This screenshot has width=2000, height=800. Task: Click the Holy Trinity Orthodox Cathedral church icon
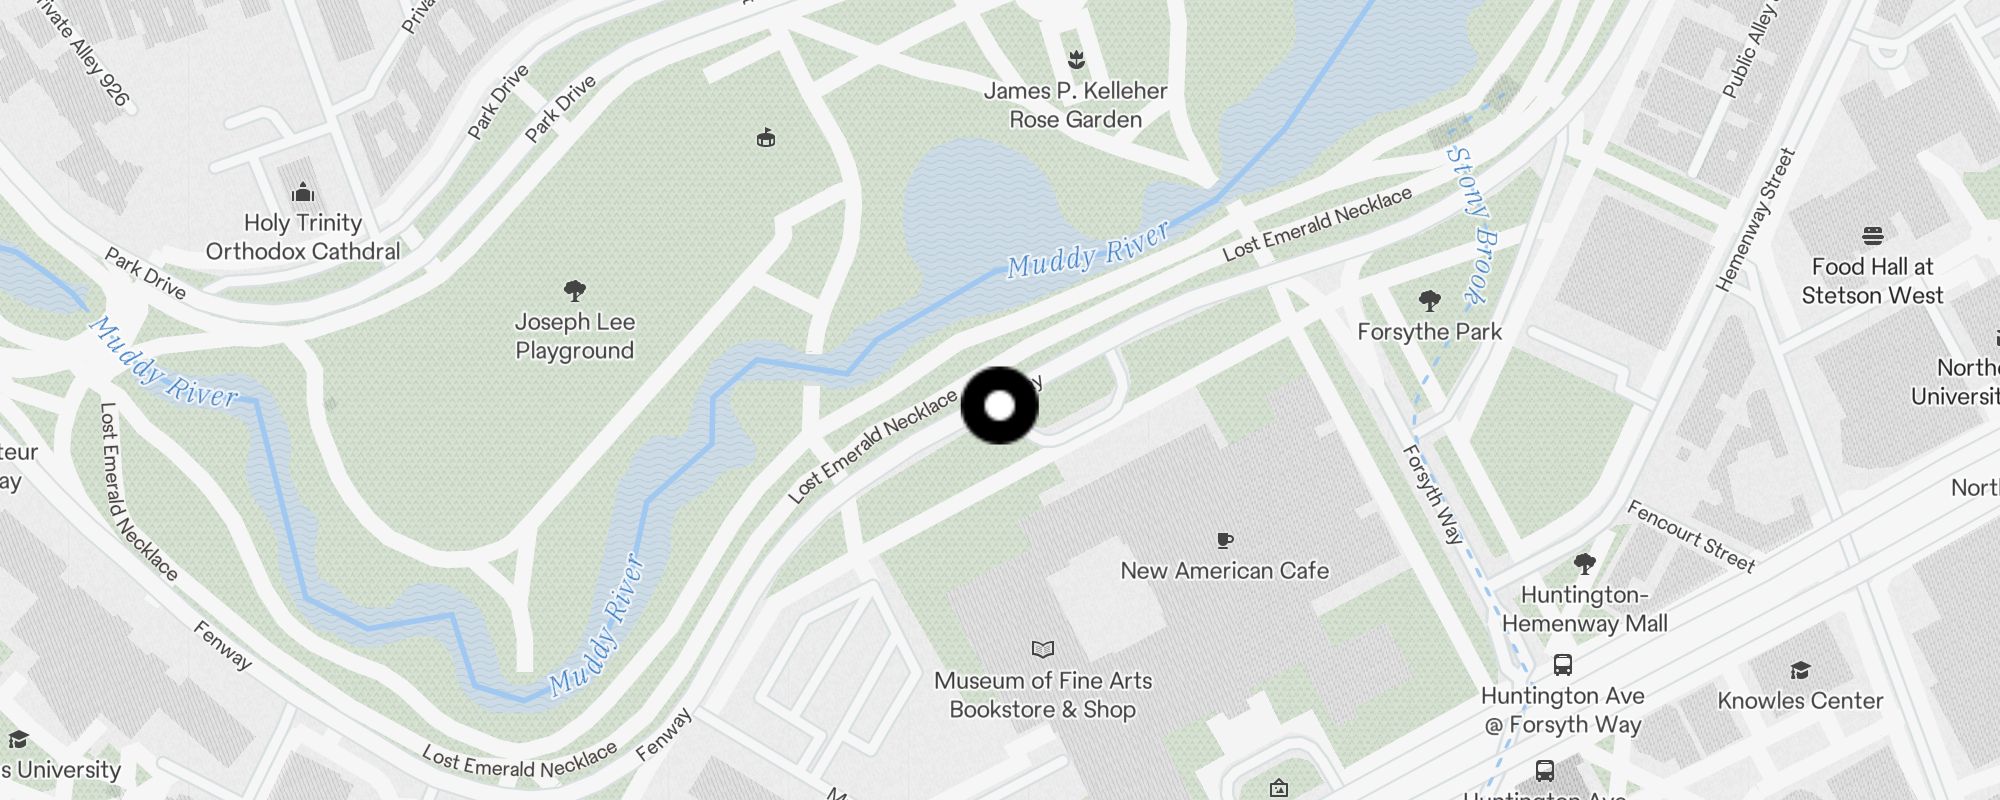click(303, 192)
